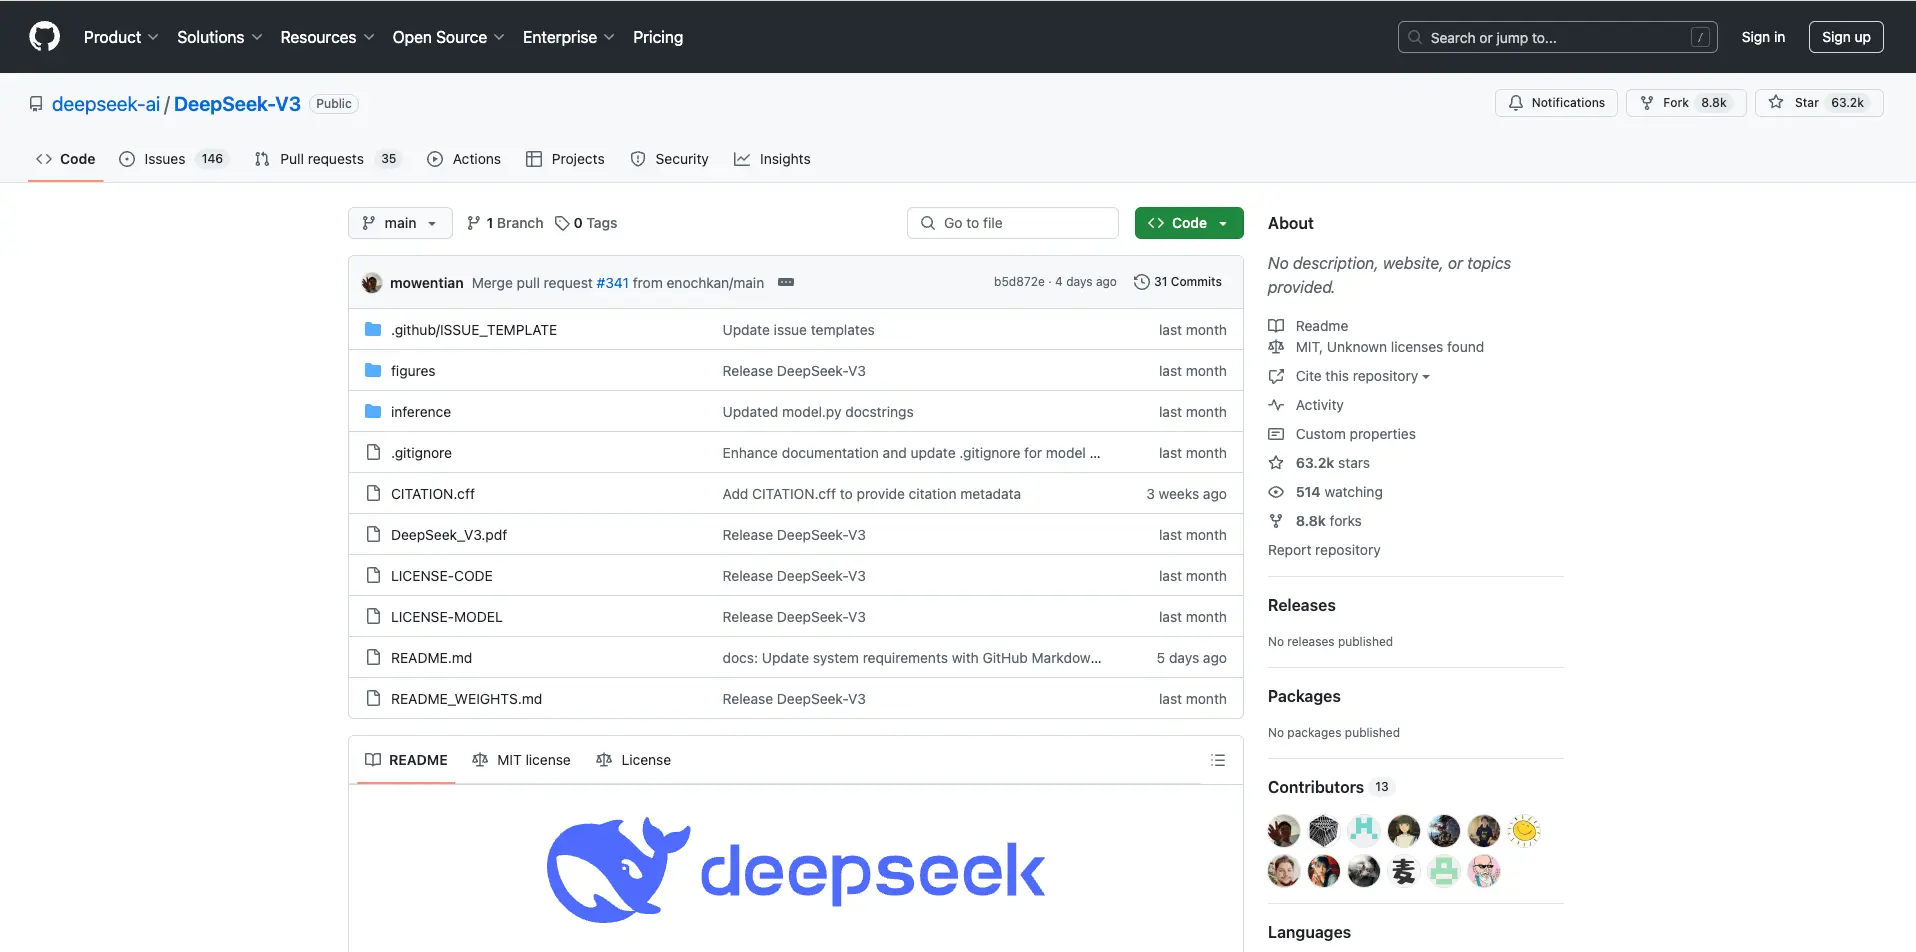The height and width of the screenshot is (952, 1916).
Task: Open the Actions tab
Action: click(464, 159)
